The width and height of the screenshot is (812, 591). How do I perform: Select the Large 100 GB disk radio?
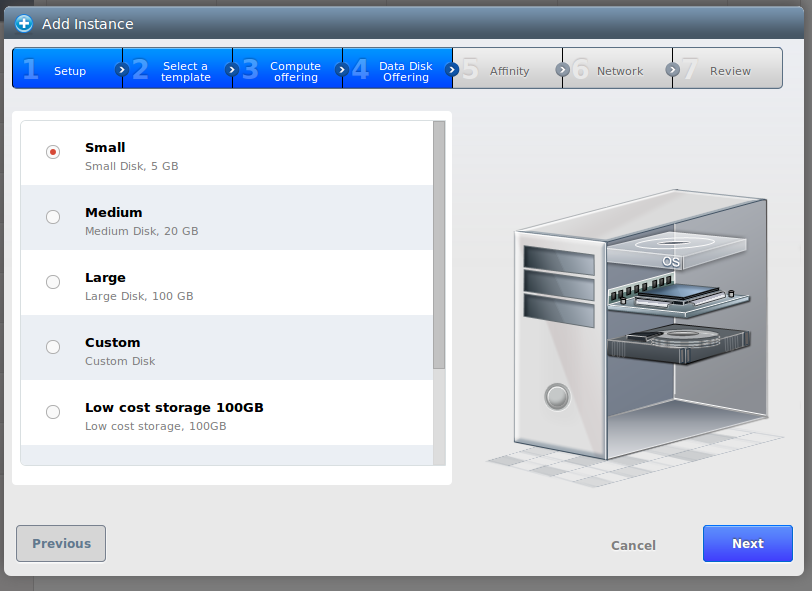[x=53, y=282]
